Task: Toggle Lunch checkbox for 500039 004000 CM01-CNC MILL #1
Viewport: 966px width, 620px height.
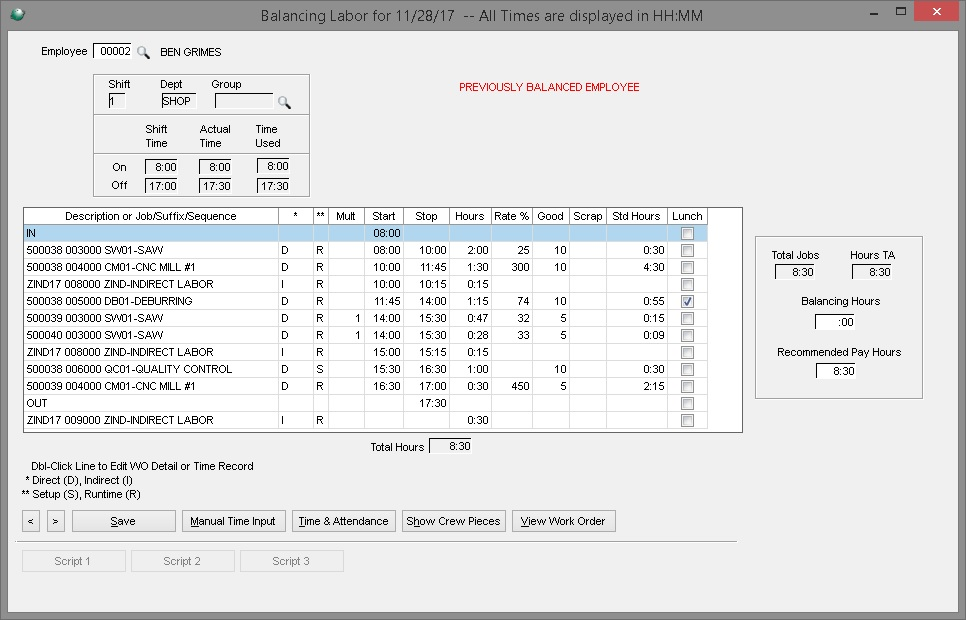Action: click(688, 386)
